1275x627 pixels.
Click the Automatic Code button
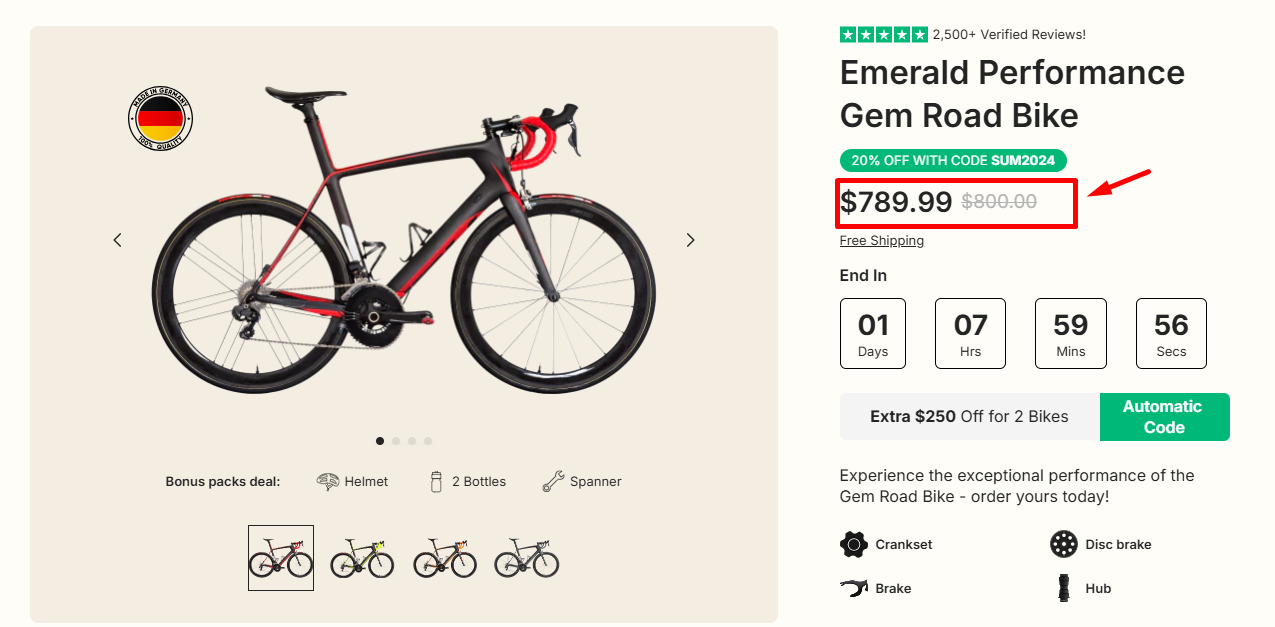[x=1164, y=417]
